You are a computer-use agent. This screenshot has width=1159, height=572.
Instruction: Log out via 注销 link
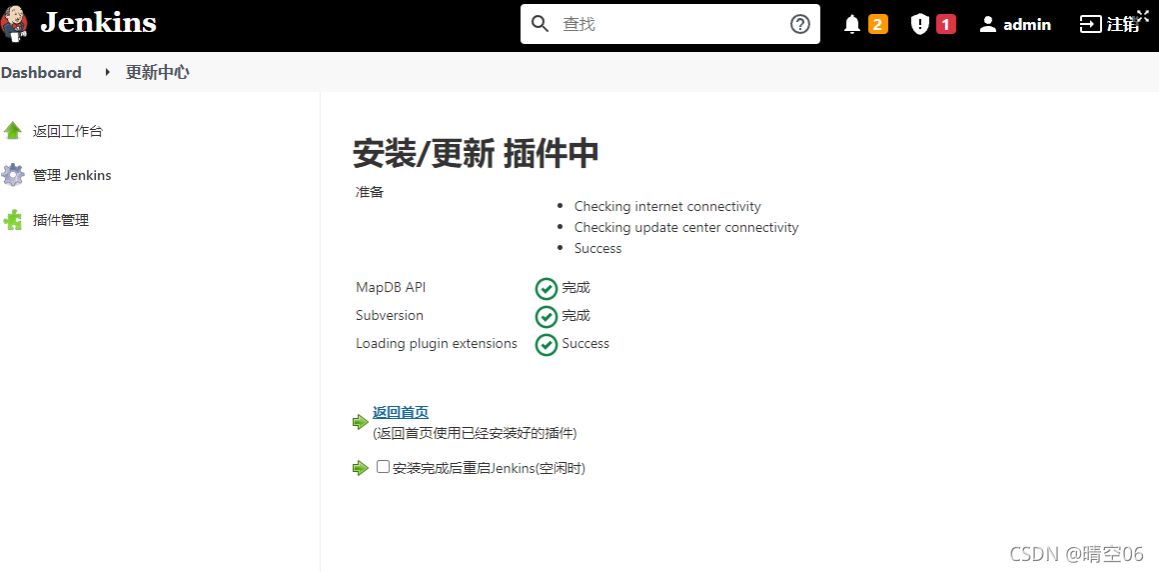1122,24
